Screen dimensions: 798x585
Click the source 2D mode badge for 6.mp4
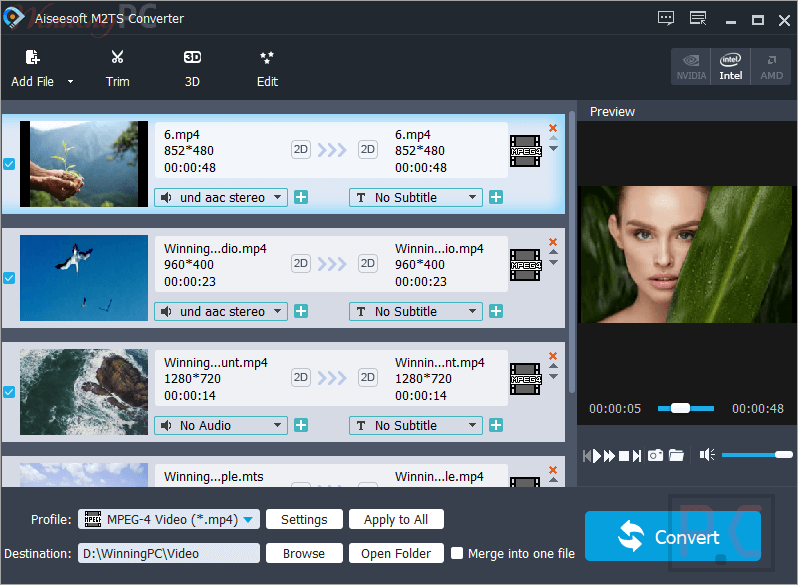301,150
